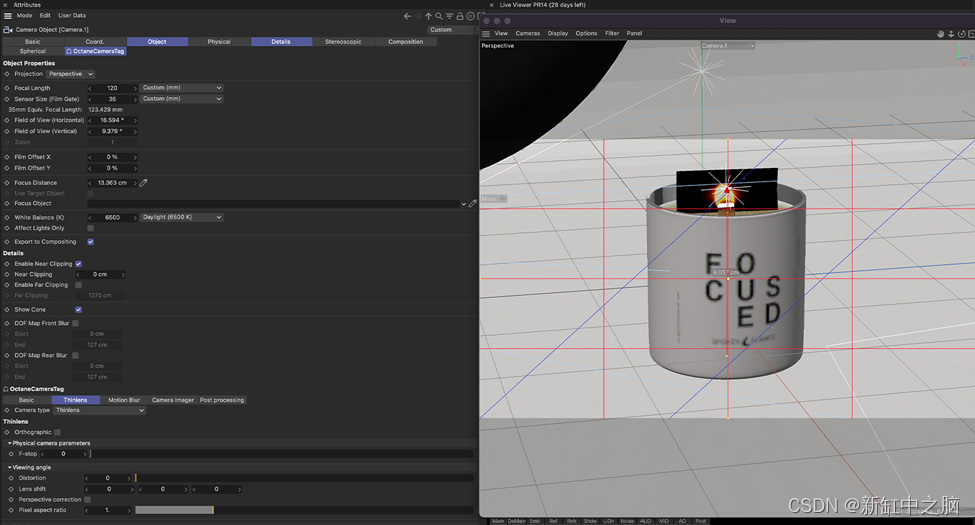Switch to the Physical tab
The height and width of the screenshot is (525, 975).
[x=219, y=42]
